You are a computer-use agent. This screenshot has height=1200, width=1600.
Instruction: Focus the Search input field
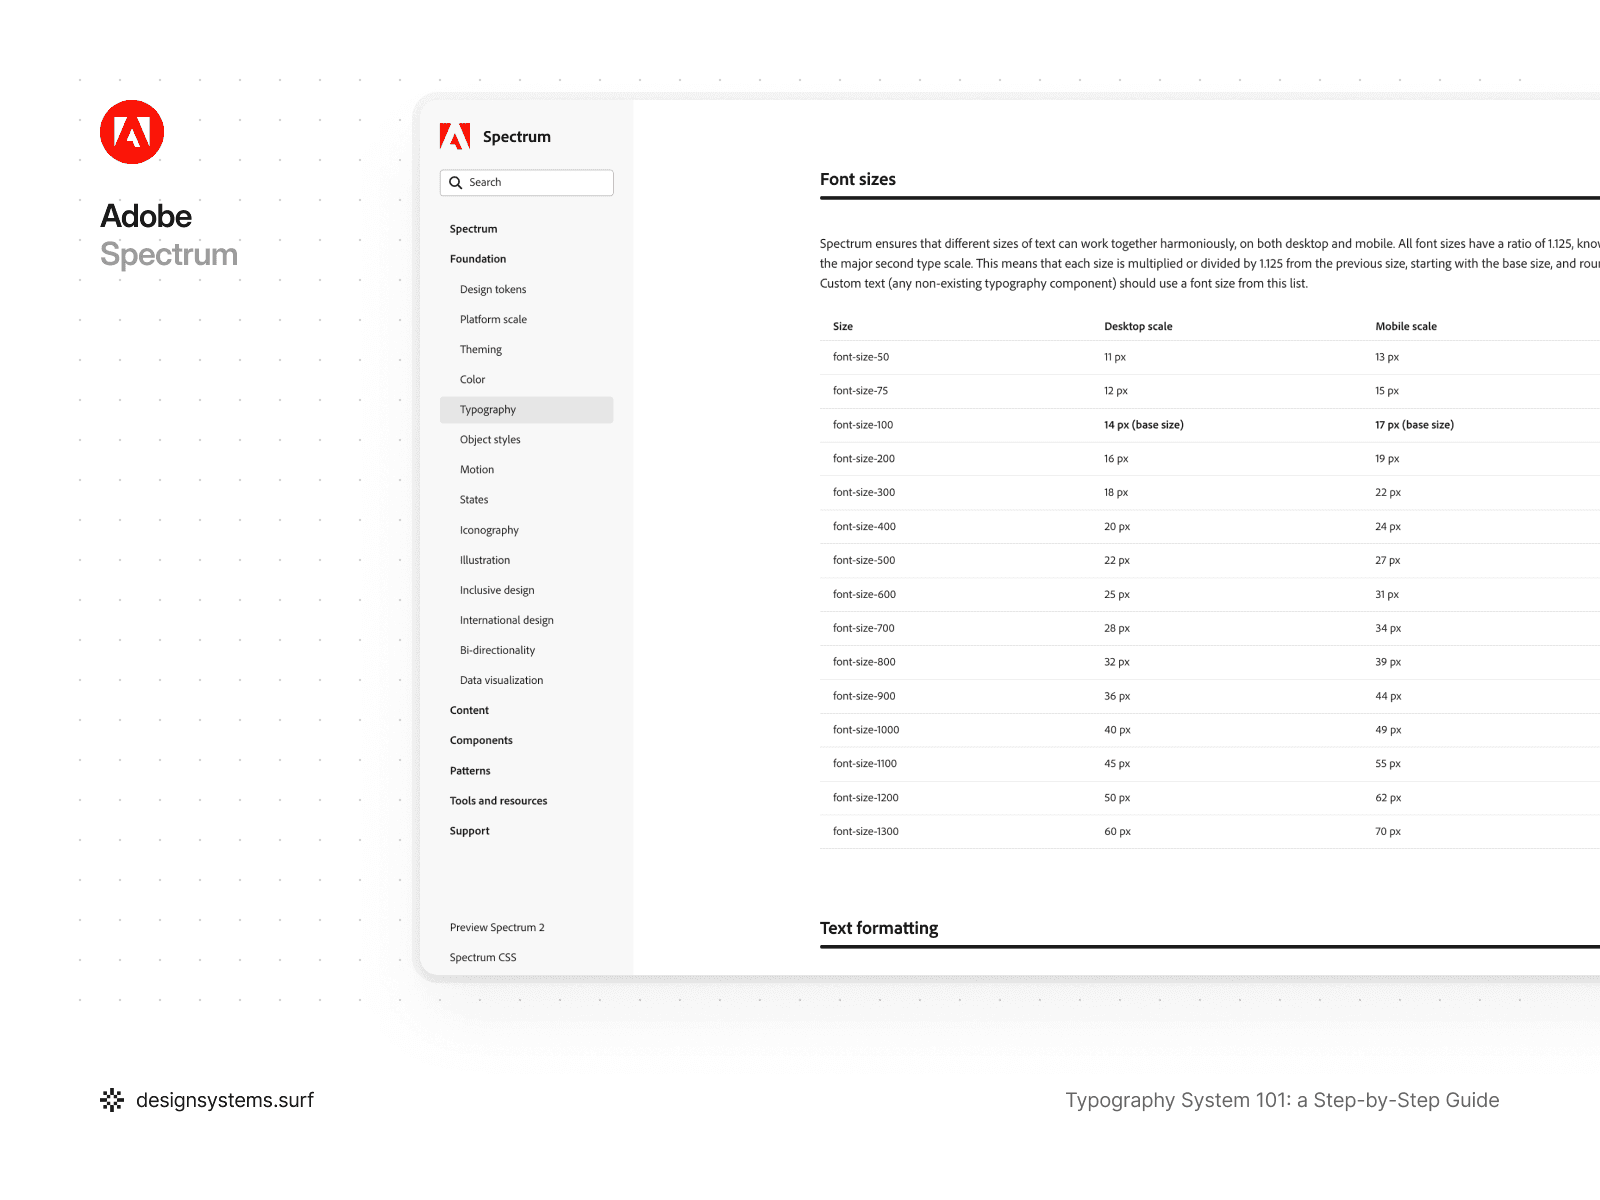tap(527, 182)
